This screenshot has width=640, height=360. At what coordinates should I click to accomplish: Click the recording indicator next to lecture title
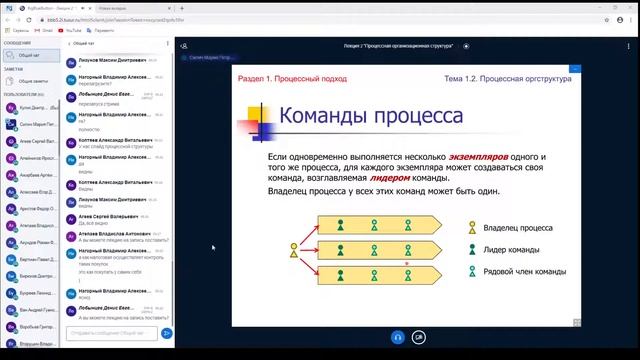click(x=466, y=46)
